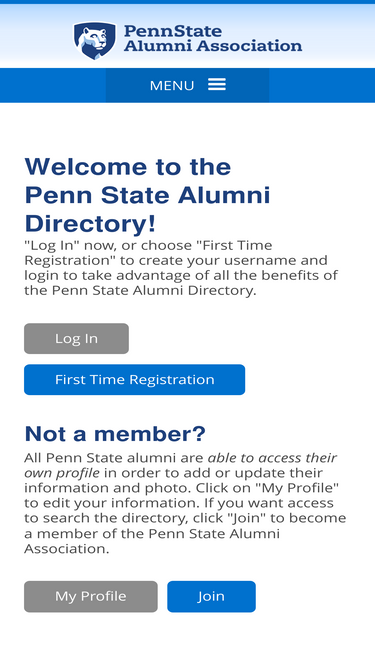This screenshot has width=375, height=667.
Task: Click the Not a member? heading
Action: (x=115, y=434)
